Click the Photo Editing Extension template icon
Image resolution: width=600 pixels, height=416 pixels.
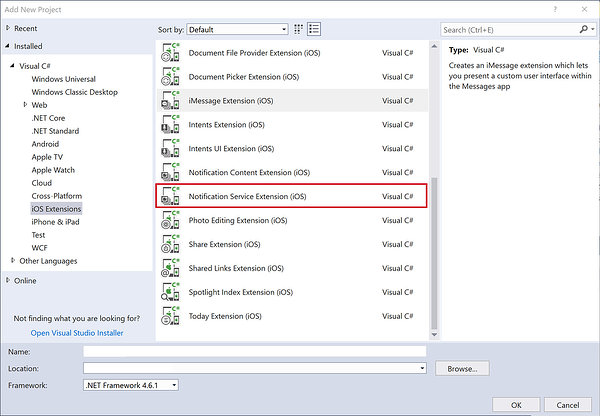click(171, 220)
